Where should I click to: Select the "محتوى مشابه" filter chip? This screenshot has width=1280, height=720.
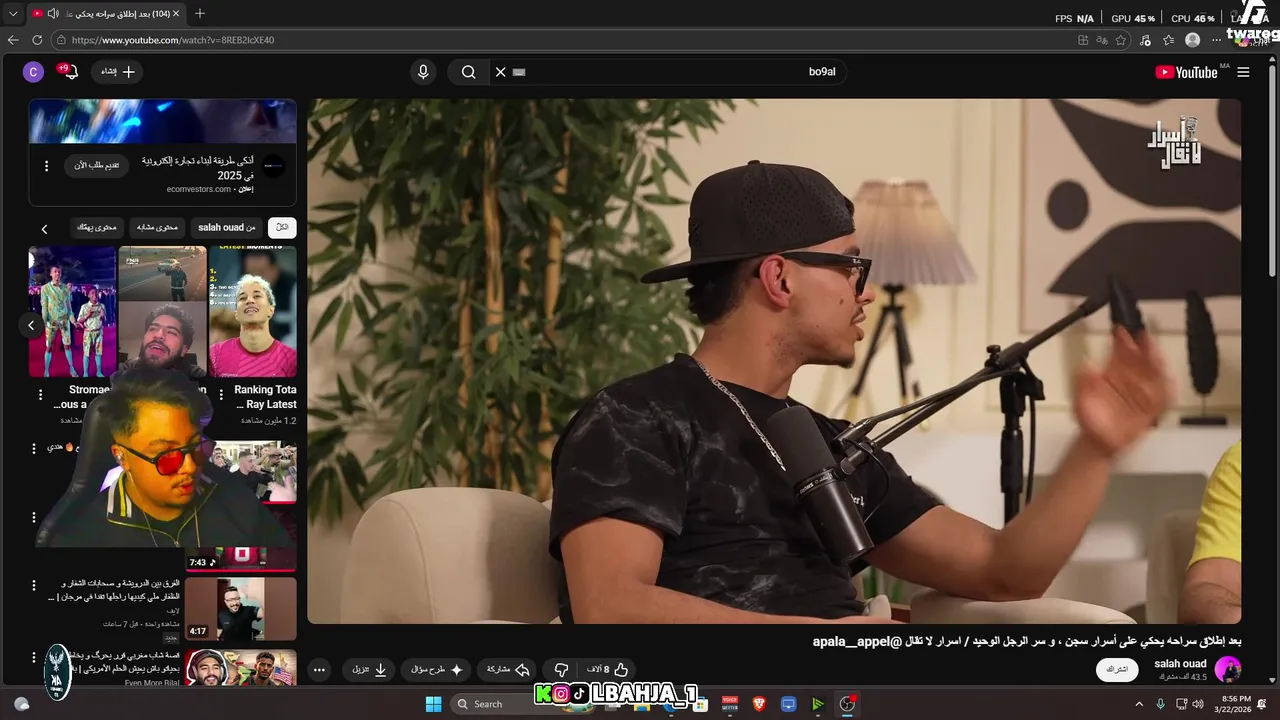(157, 228)
